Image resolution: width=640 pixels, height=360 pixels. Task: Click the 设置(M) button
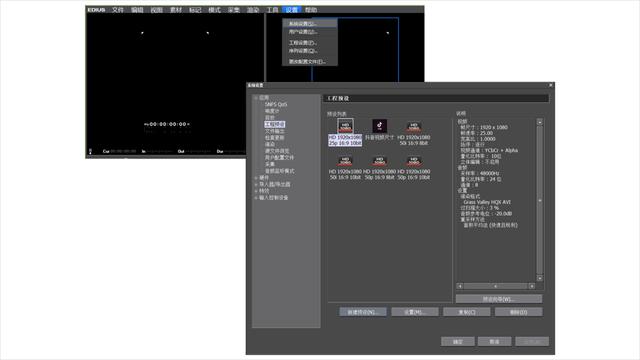pos(415,312)
